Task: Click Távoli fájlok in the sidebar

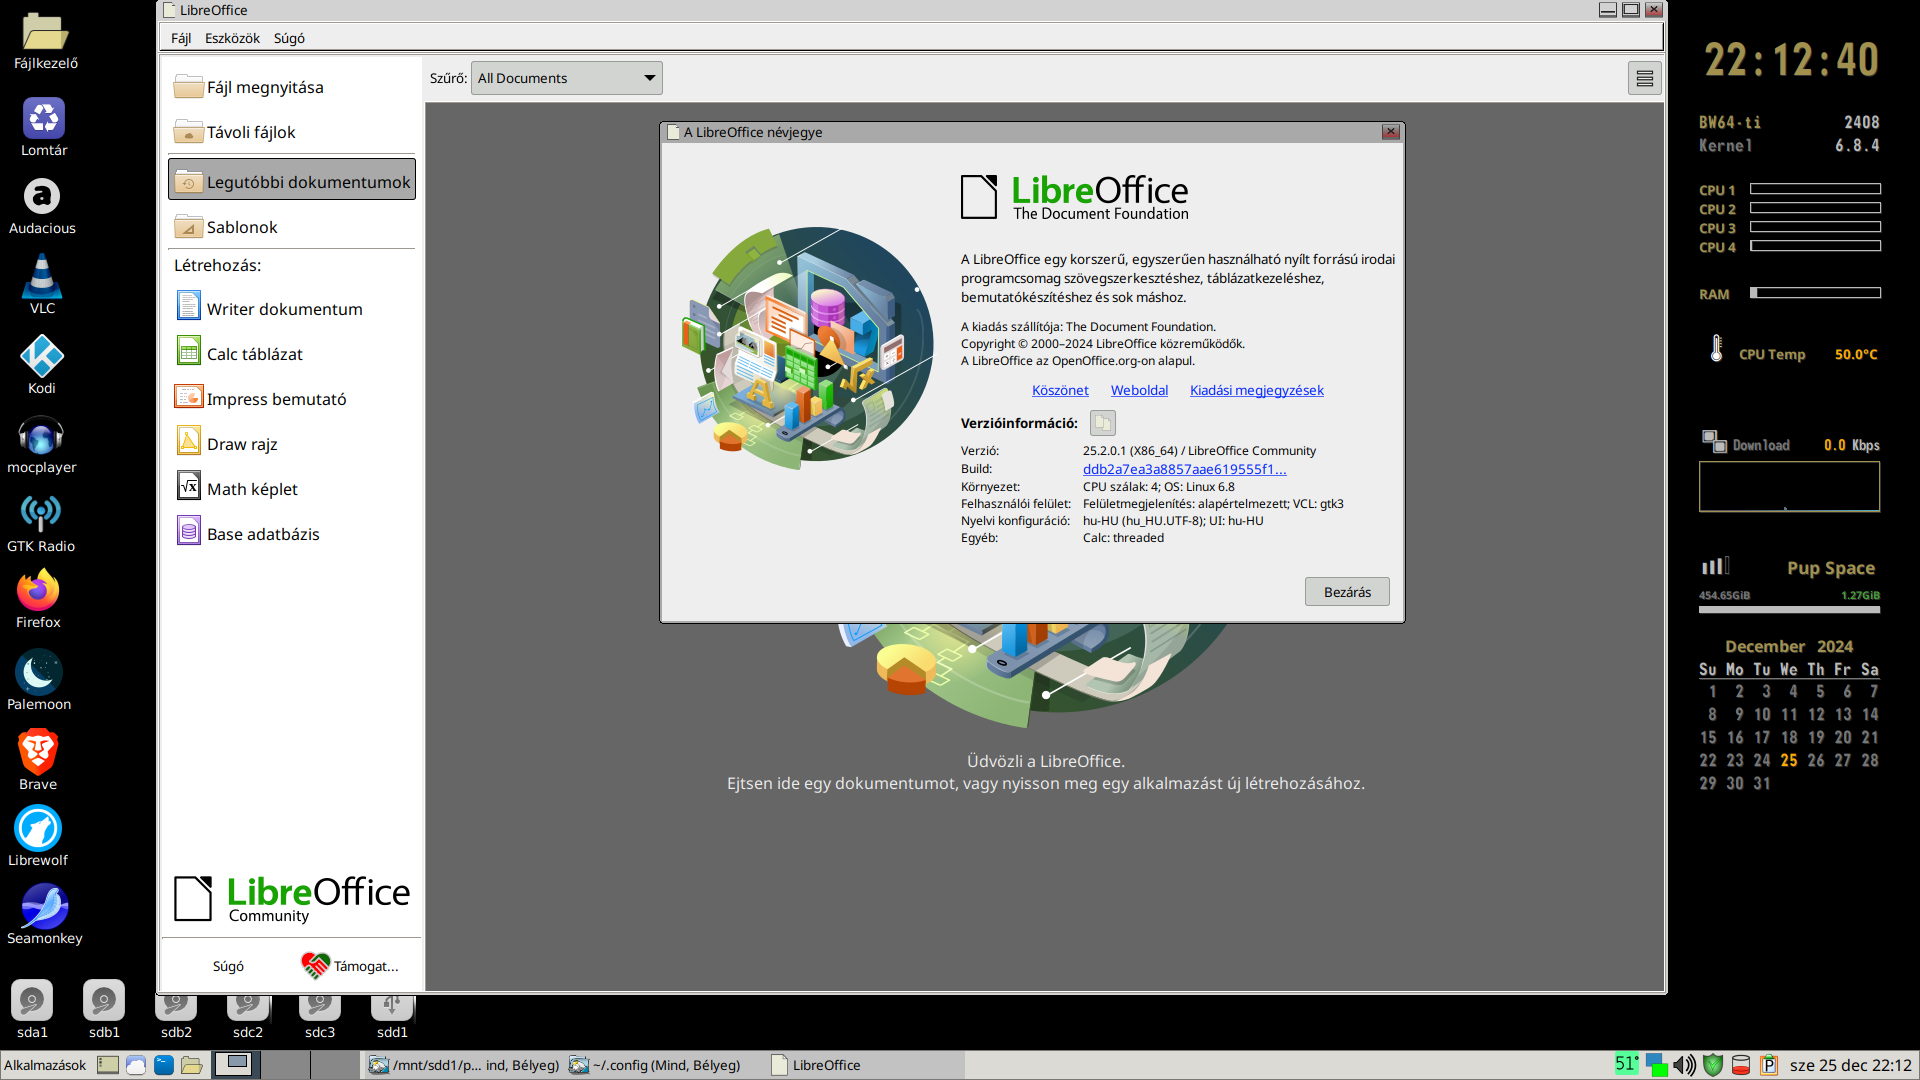Action: click(x=291, y=132)
